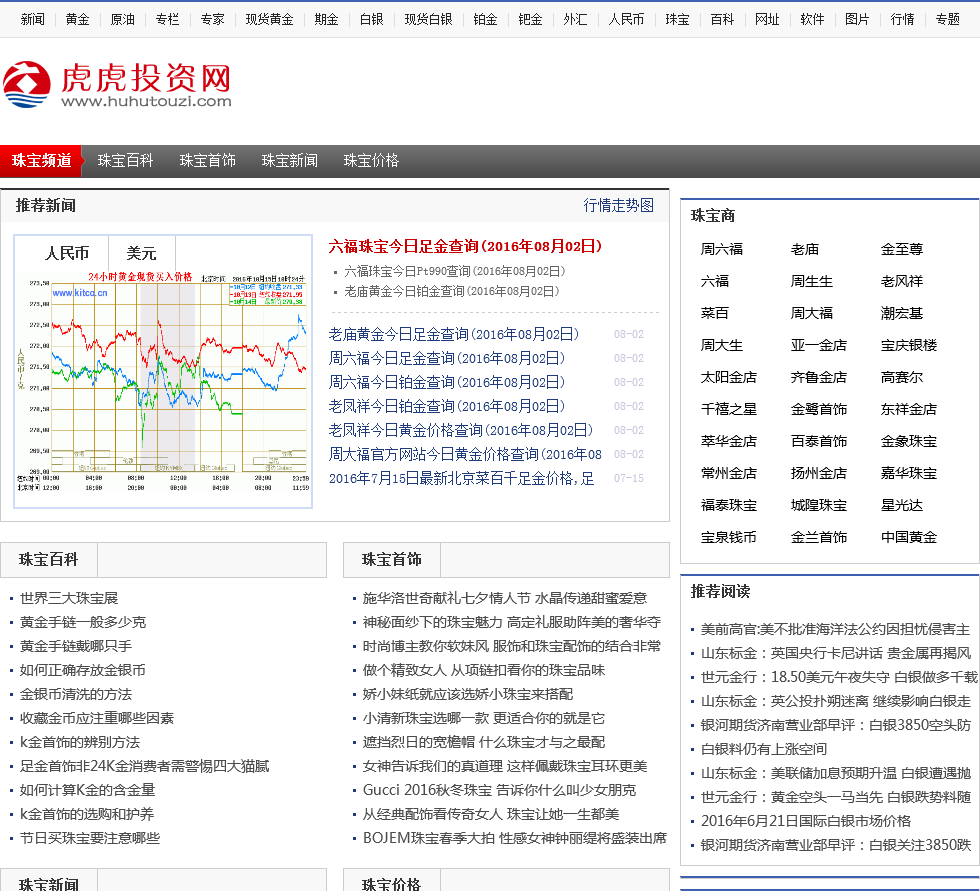Open the 专题 top navigation item
The height and width of the screenshot is (891, 980).
coord(947,19)
